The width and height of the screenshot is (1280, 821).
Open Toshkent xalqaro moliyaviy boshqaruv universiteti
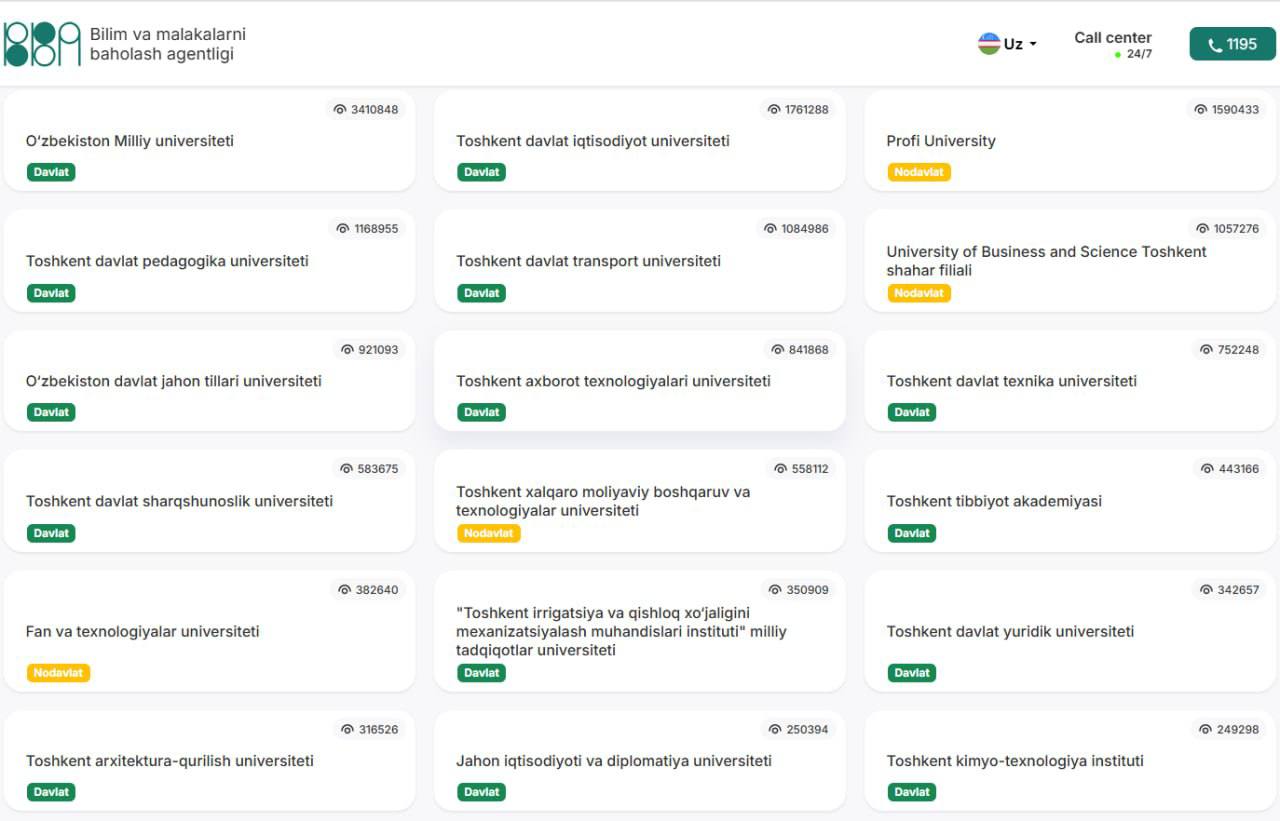640,500
